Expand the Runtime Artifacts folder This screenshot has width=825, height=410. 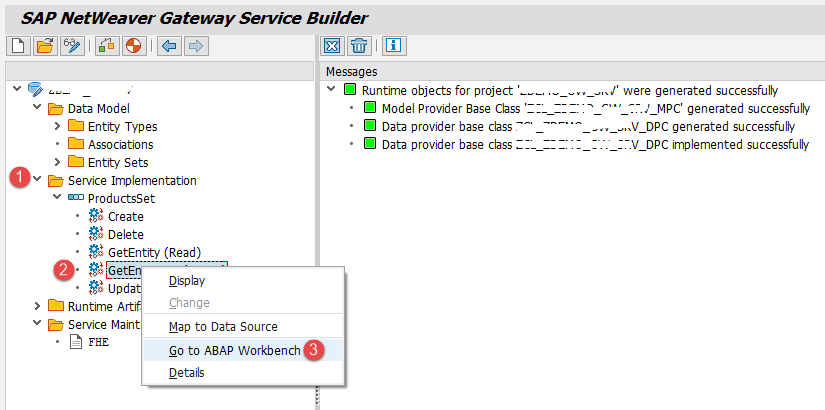[38, 306]
